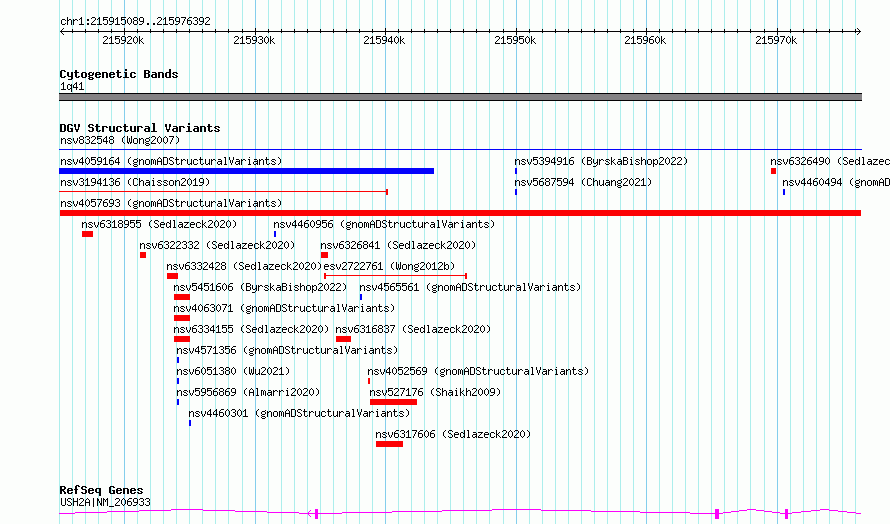Click the nsv6332428 (Sedlazeck2020) label

pyautogui.click(x=244, y=266)
